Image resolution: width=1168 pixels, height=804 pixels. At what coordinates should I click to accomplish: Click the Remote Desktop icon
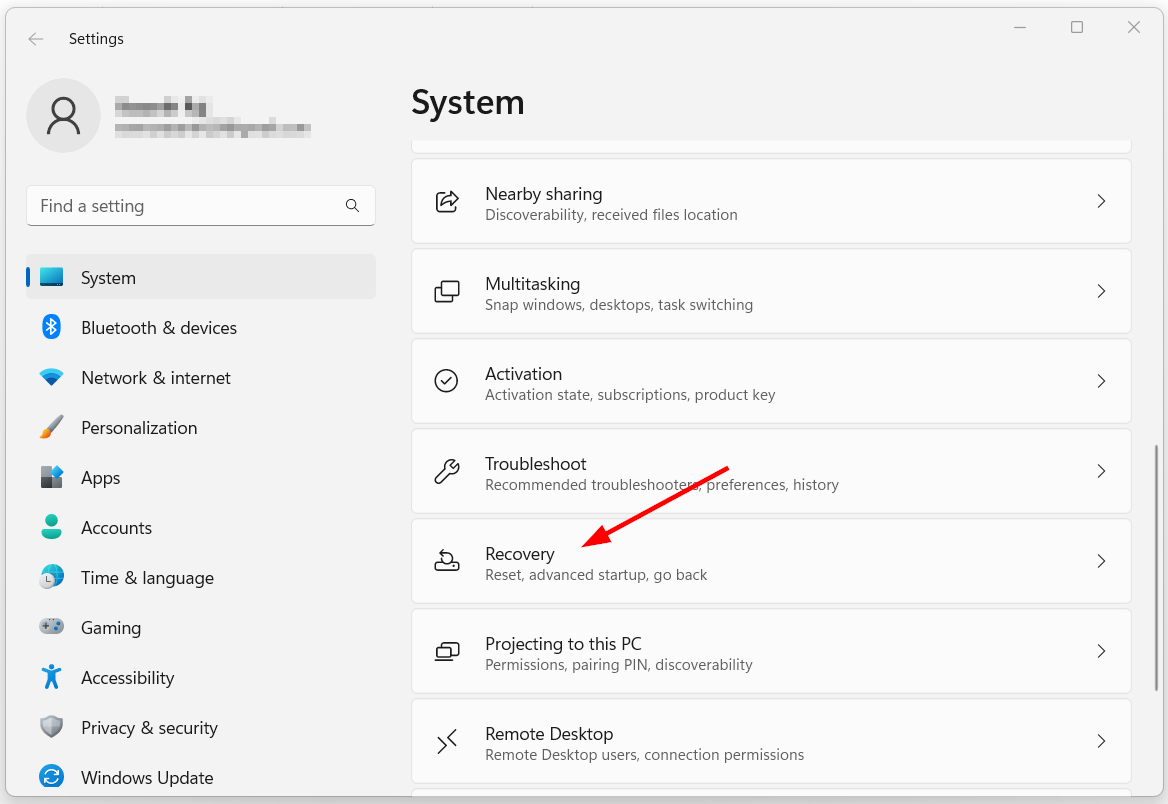click(x=447, y=741)
